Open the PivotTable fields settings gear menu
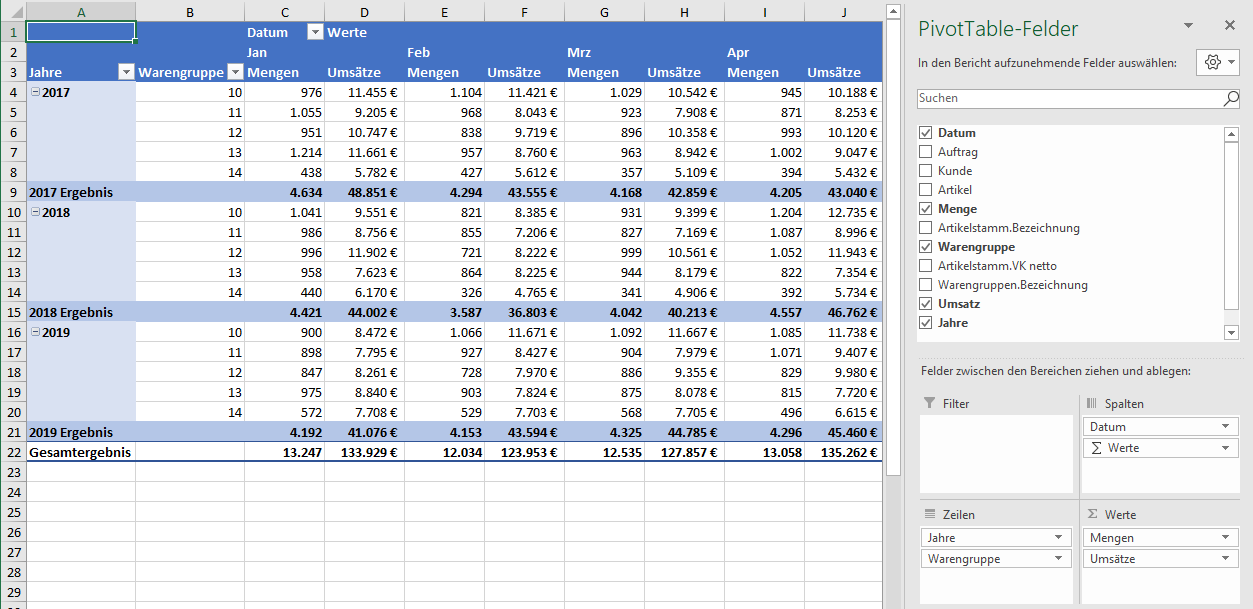 click(1217, 62)
